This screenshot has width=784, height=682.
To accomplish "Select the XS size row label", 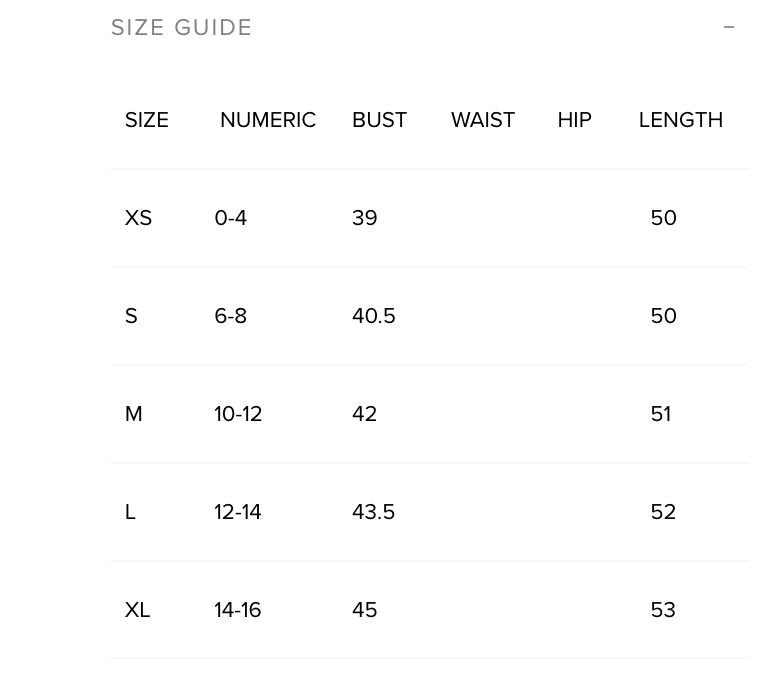I will 138,218.
